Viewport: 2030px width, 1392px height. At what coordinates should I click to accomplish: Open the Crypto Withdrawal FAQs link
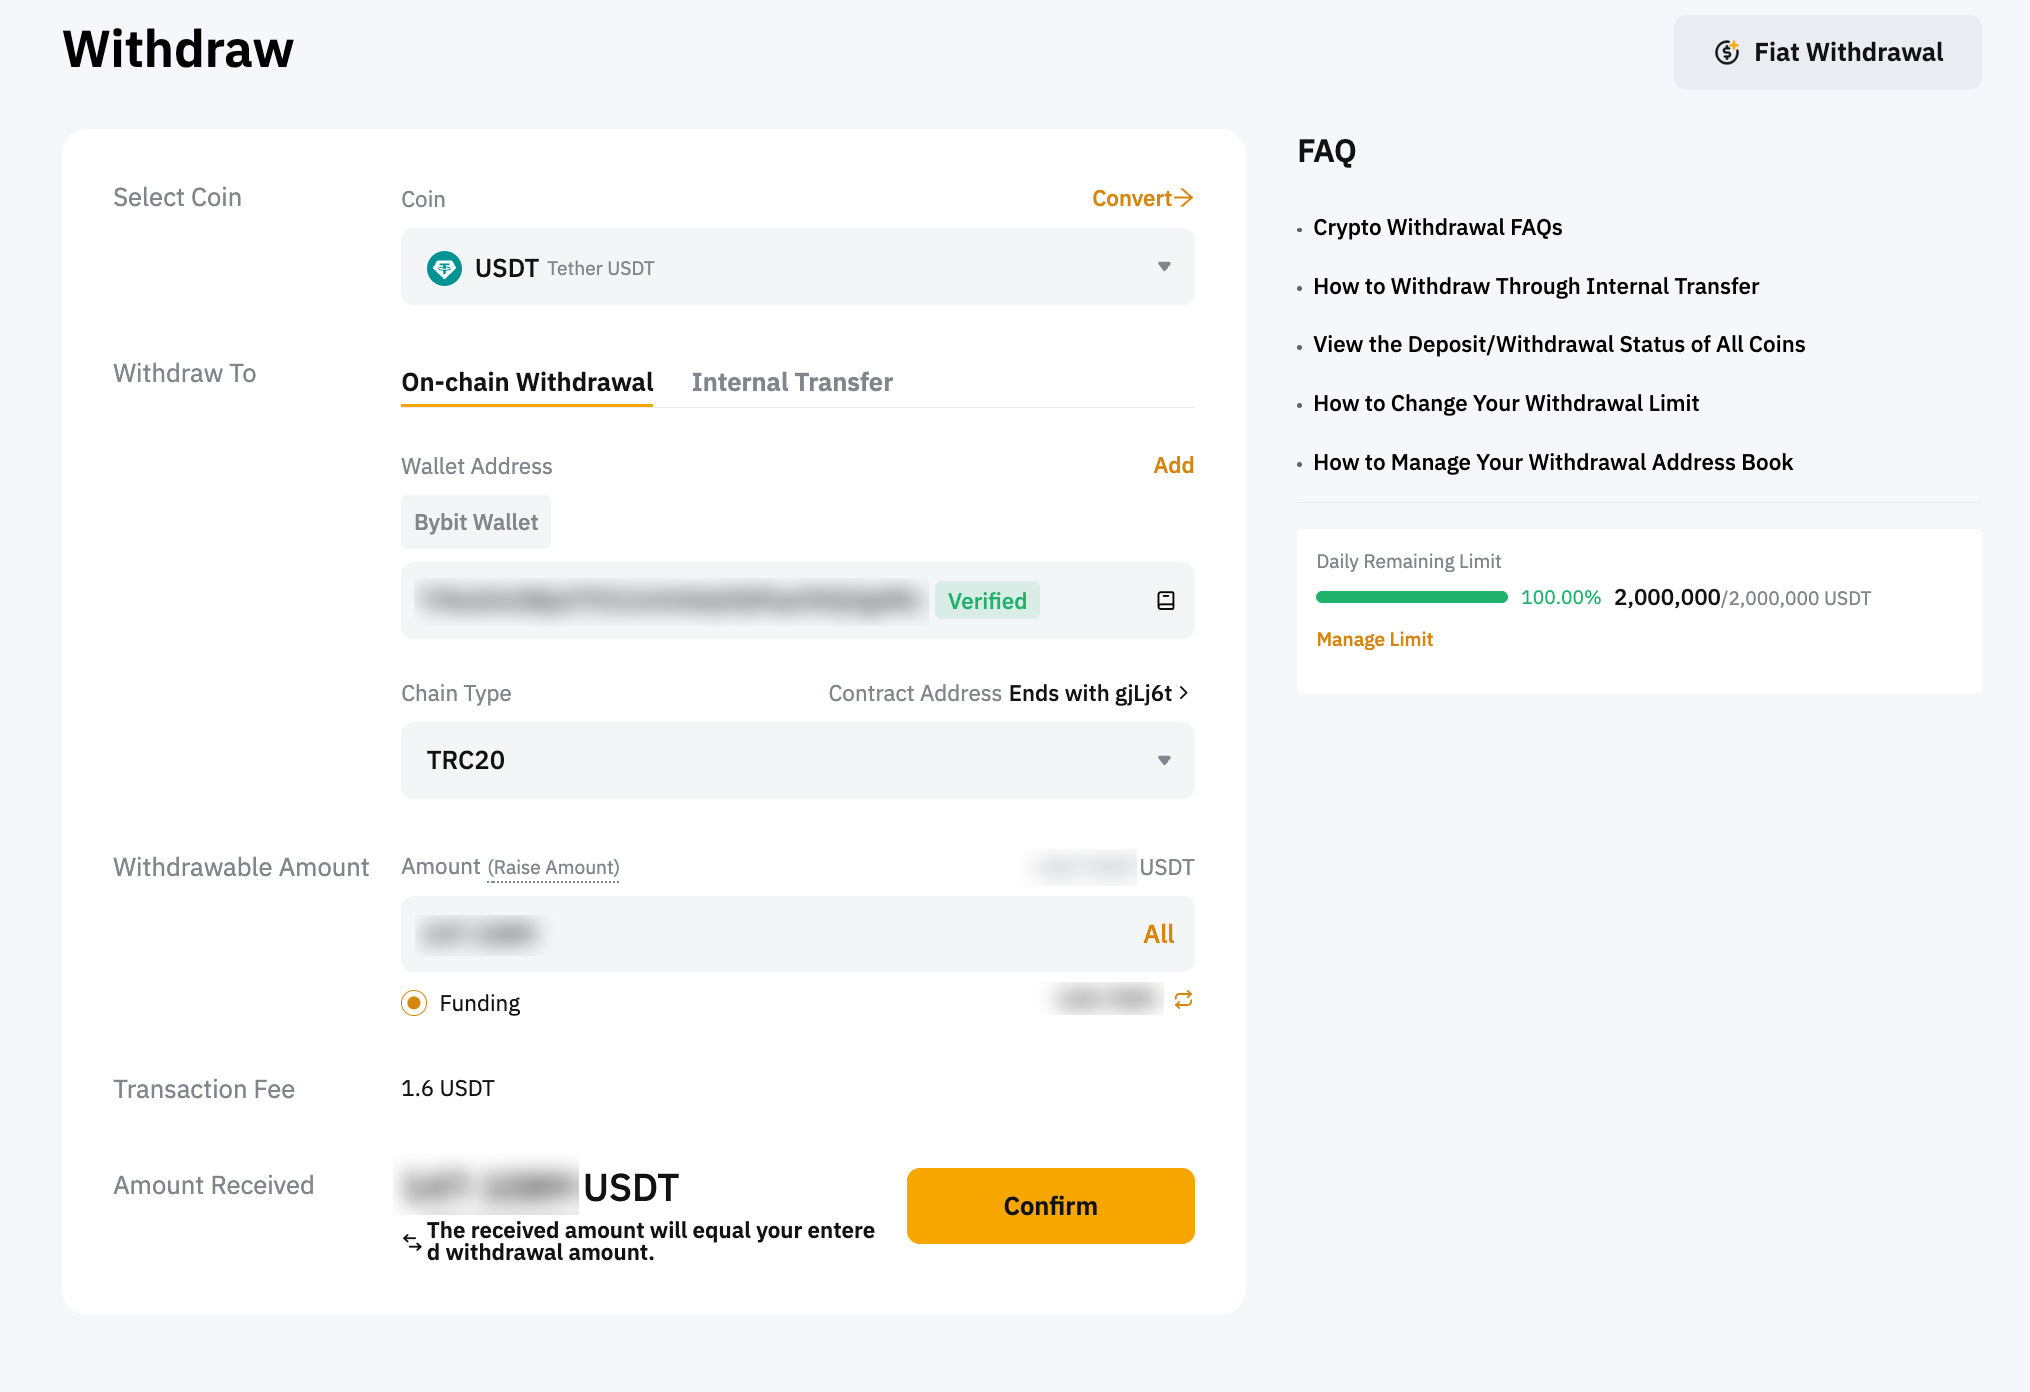click(x=1437, y=227)
